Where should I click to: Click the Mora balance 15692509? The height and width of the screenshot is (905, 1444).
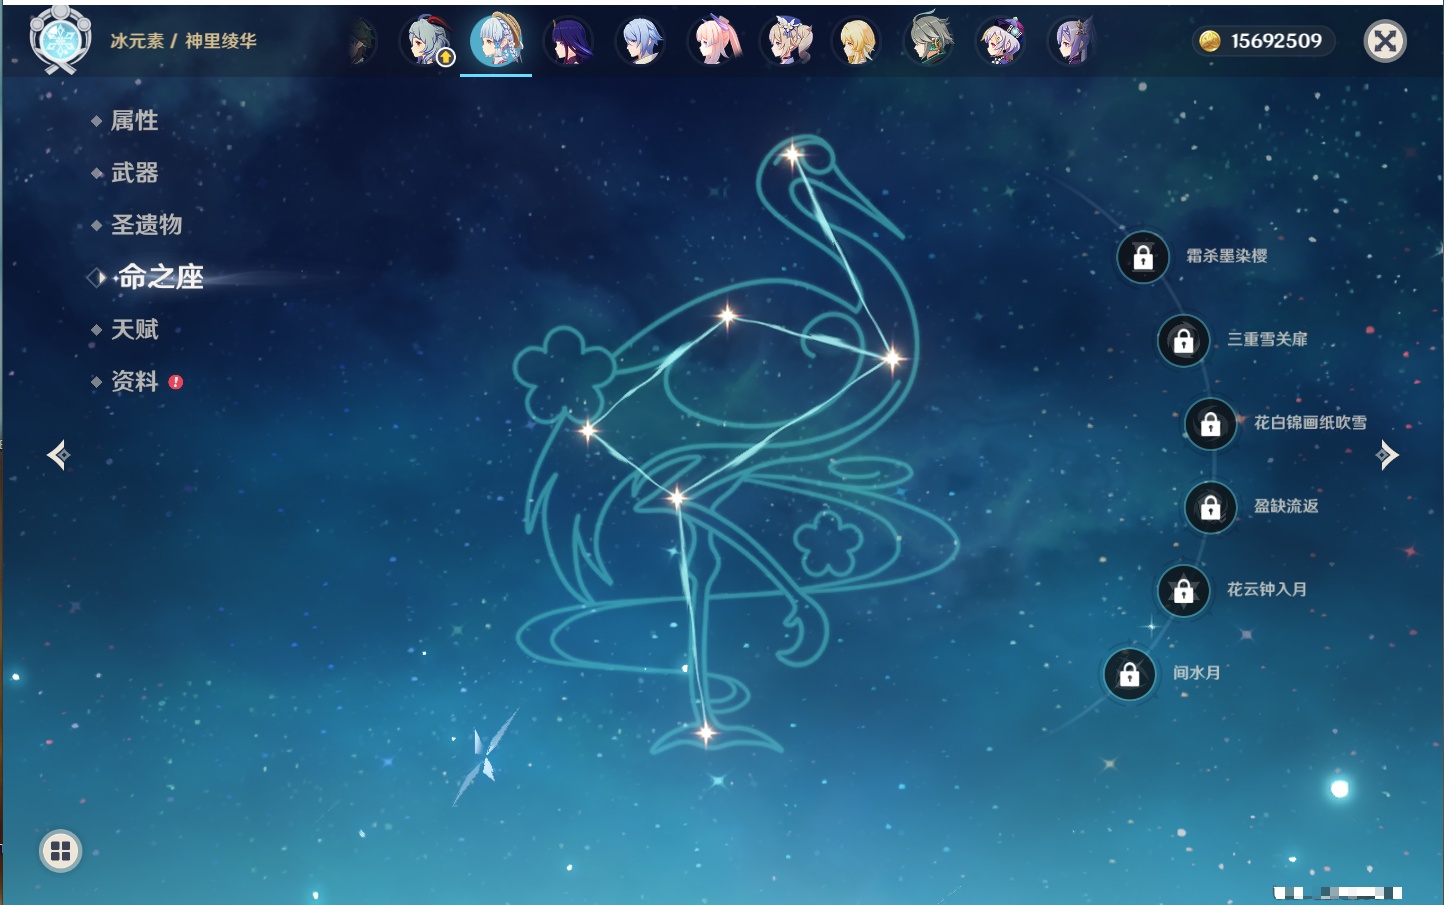coord(1264,41)
